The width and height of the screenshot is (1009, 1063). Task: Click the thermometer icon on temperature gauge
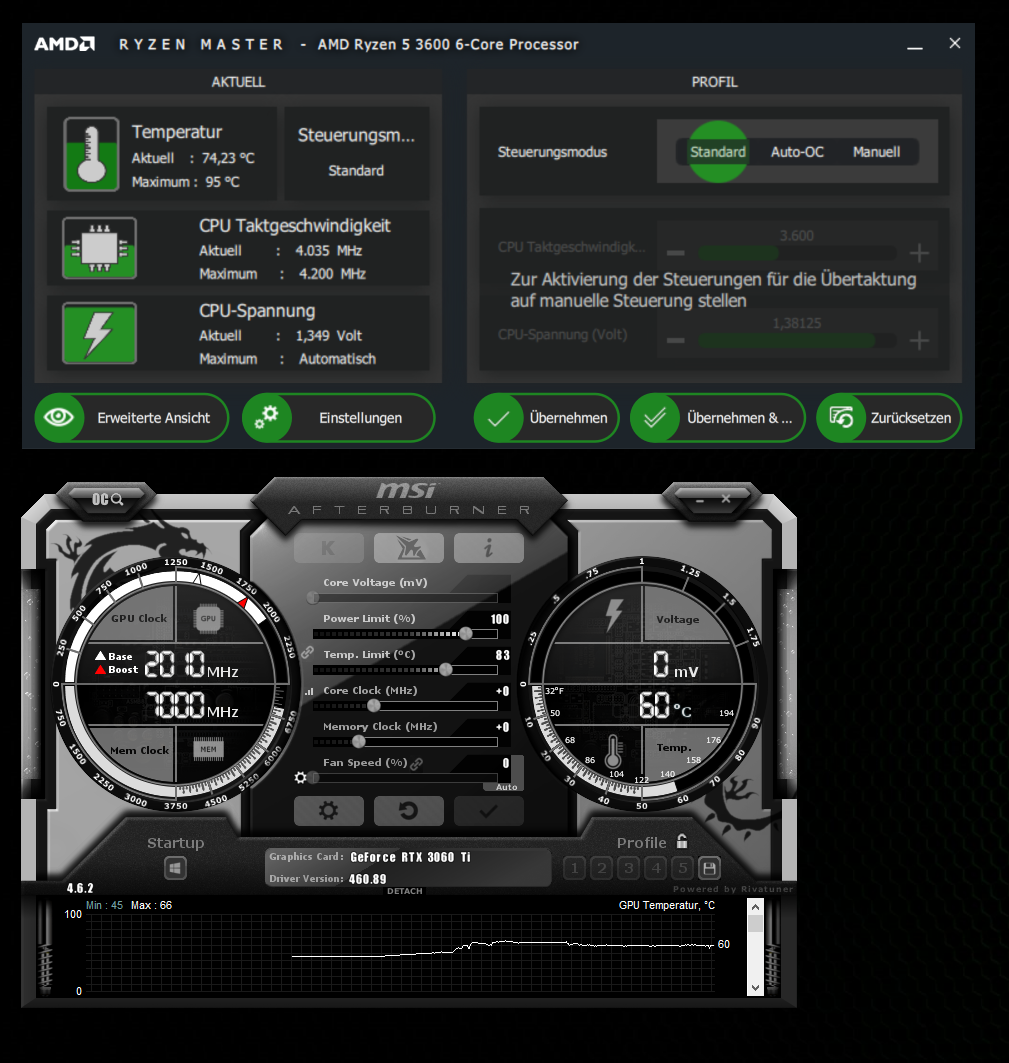[613, 750]
